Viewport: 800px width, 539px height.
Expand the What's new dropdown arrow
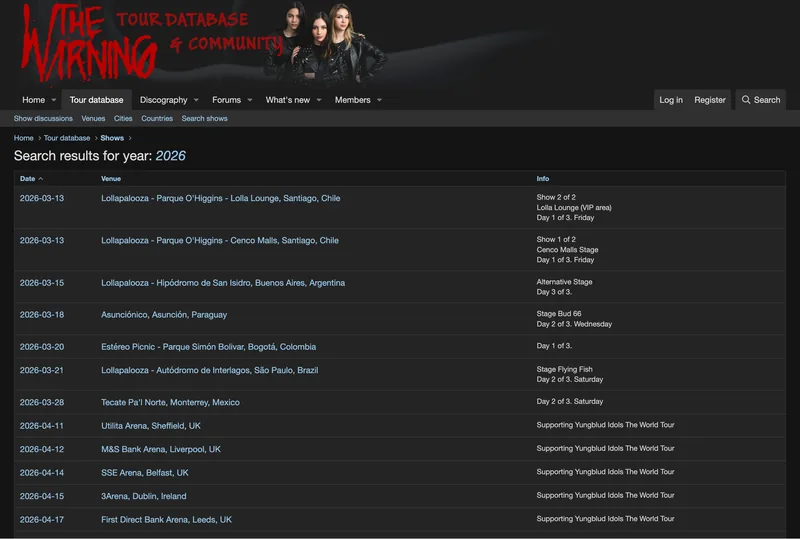tap(319, 100)
